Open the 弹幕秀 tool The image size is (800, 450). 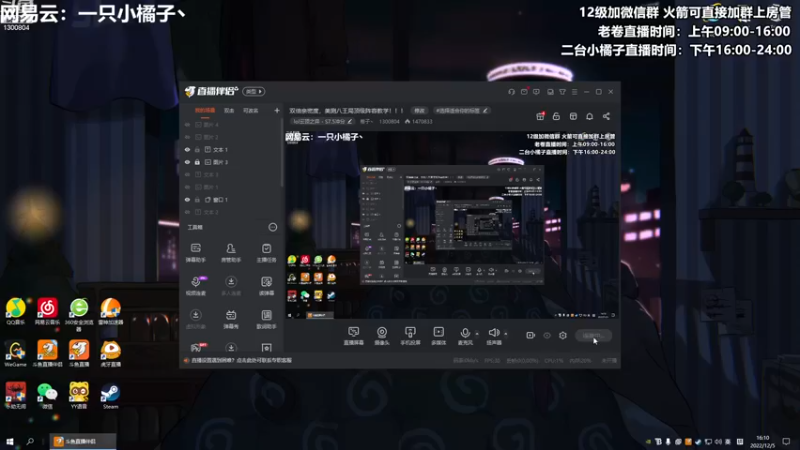click(x=231, y=319)
